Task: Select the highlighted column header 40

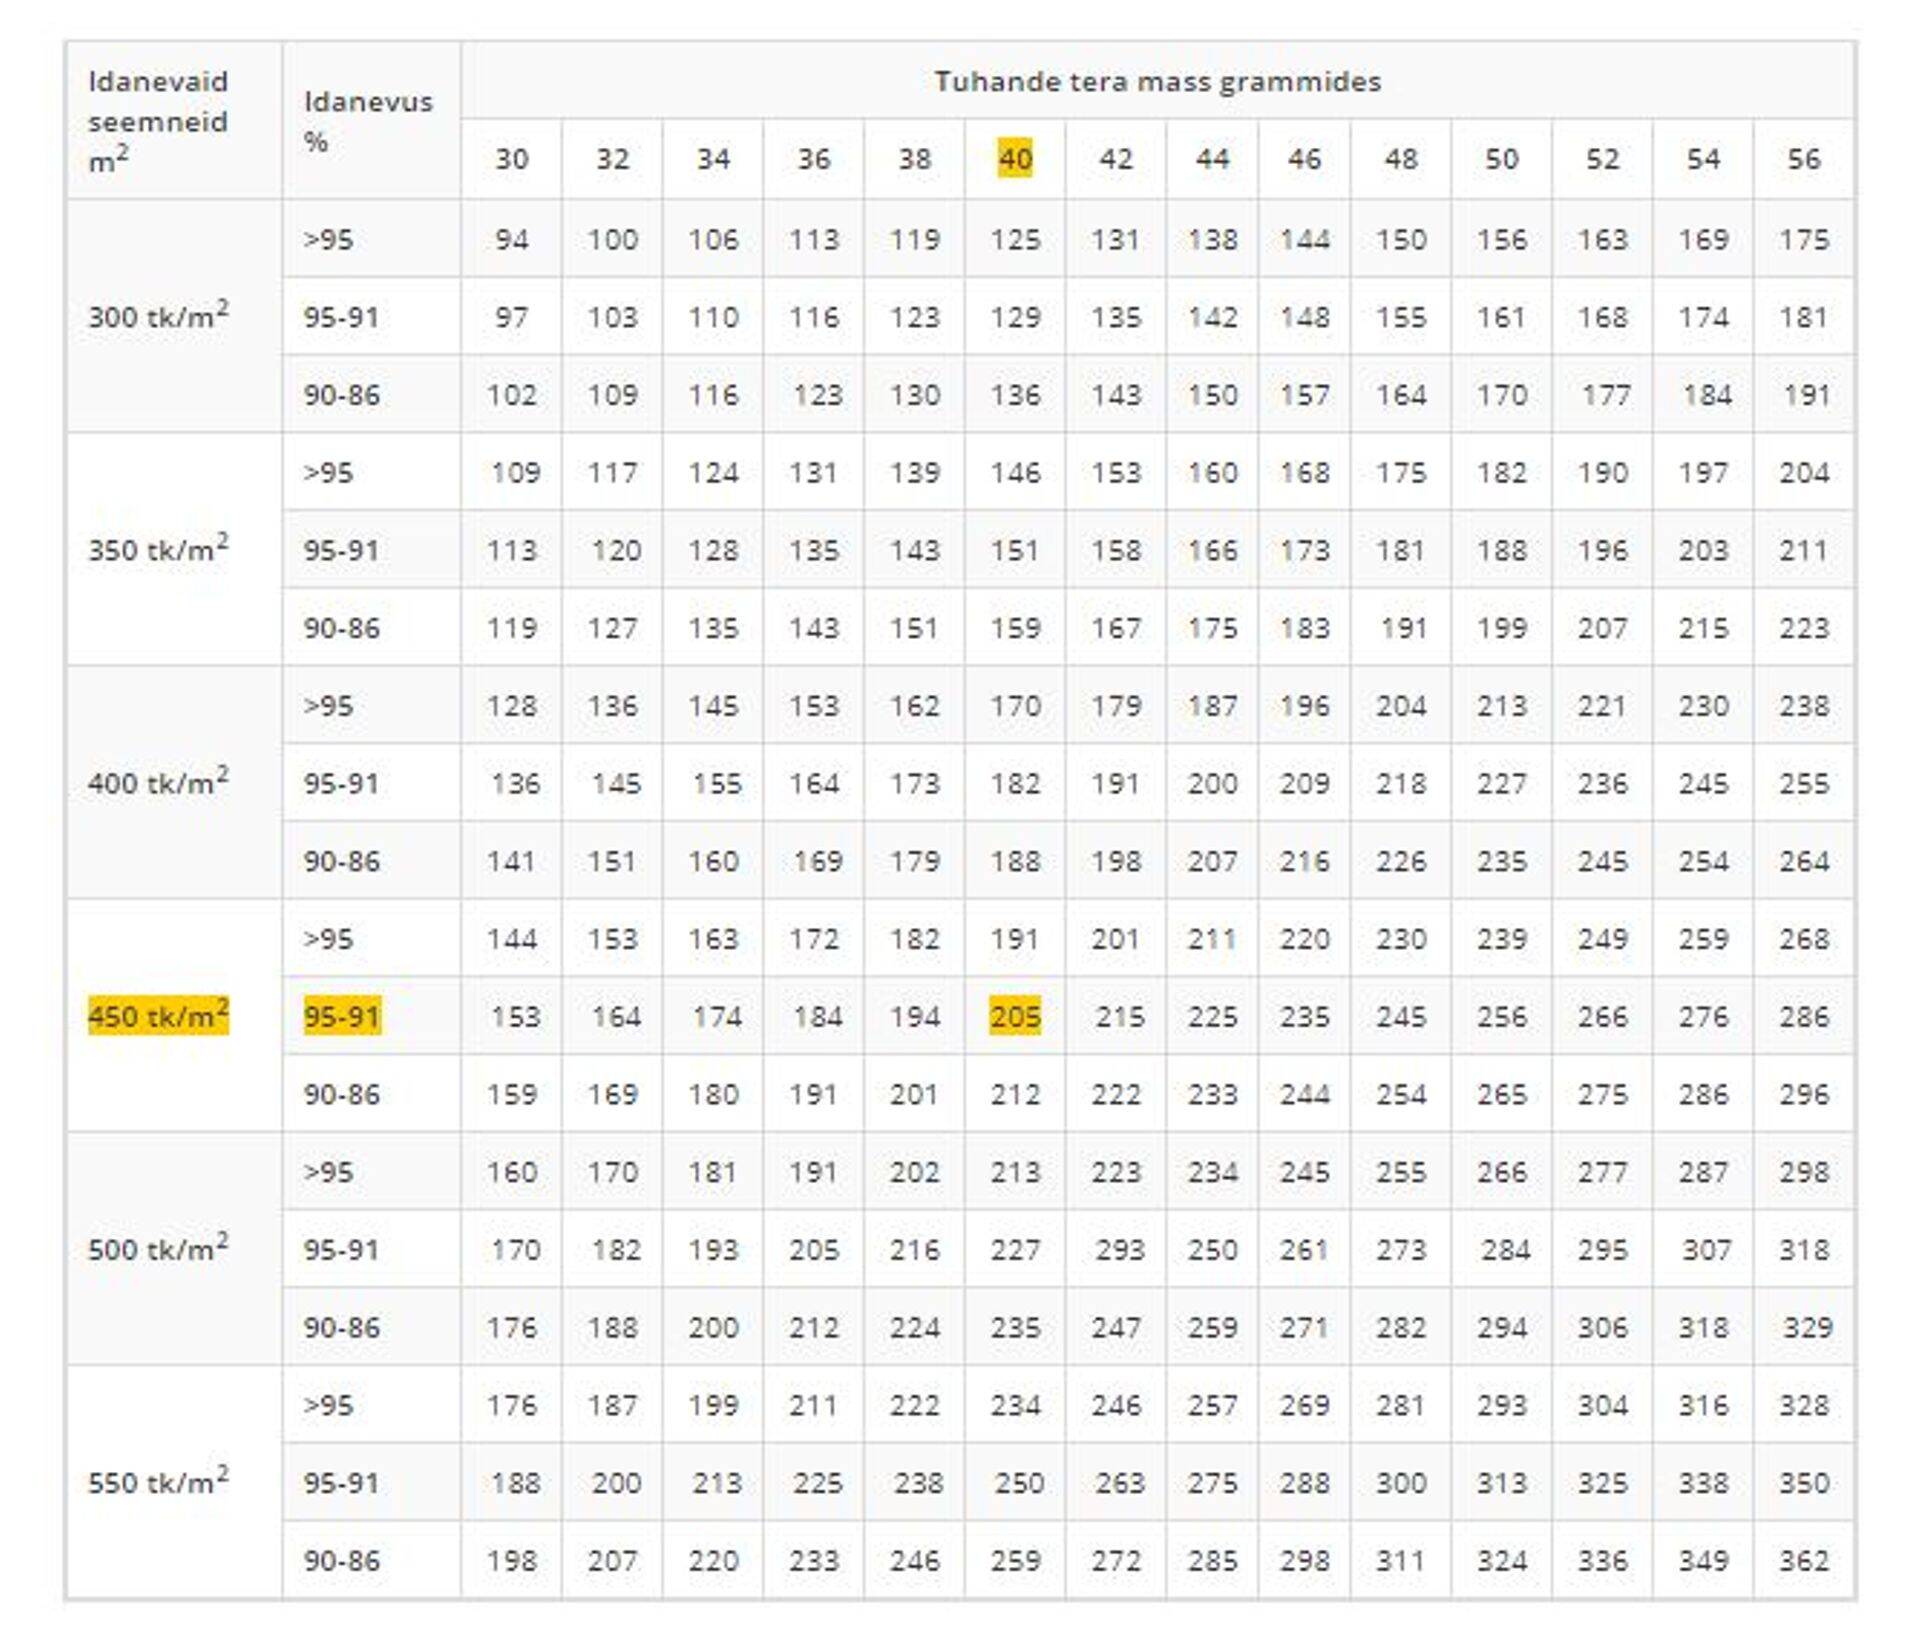Action: [x=1015, y=159]
